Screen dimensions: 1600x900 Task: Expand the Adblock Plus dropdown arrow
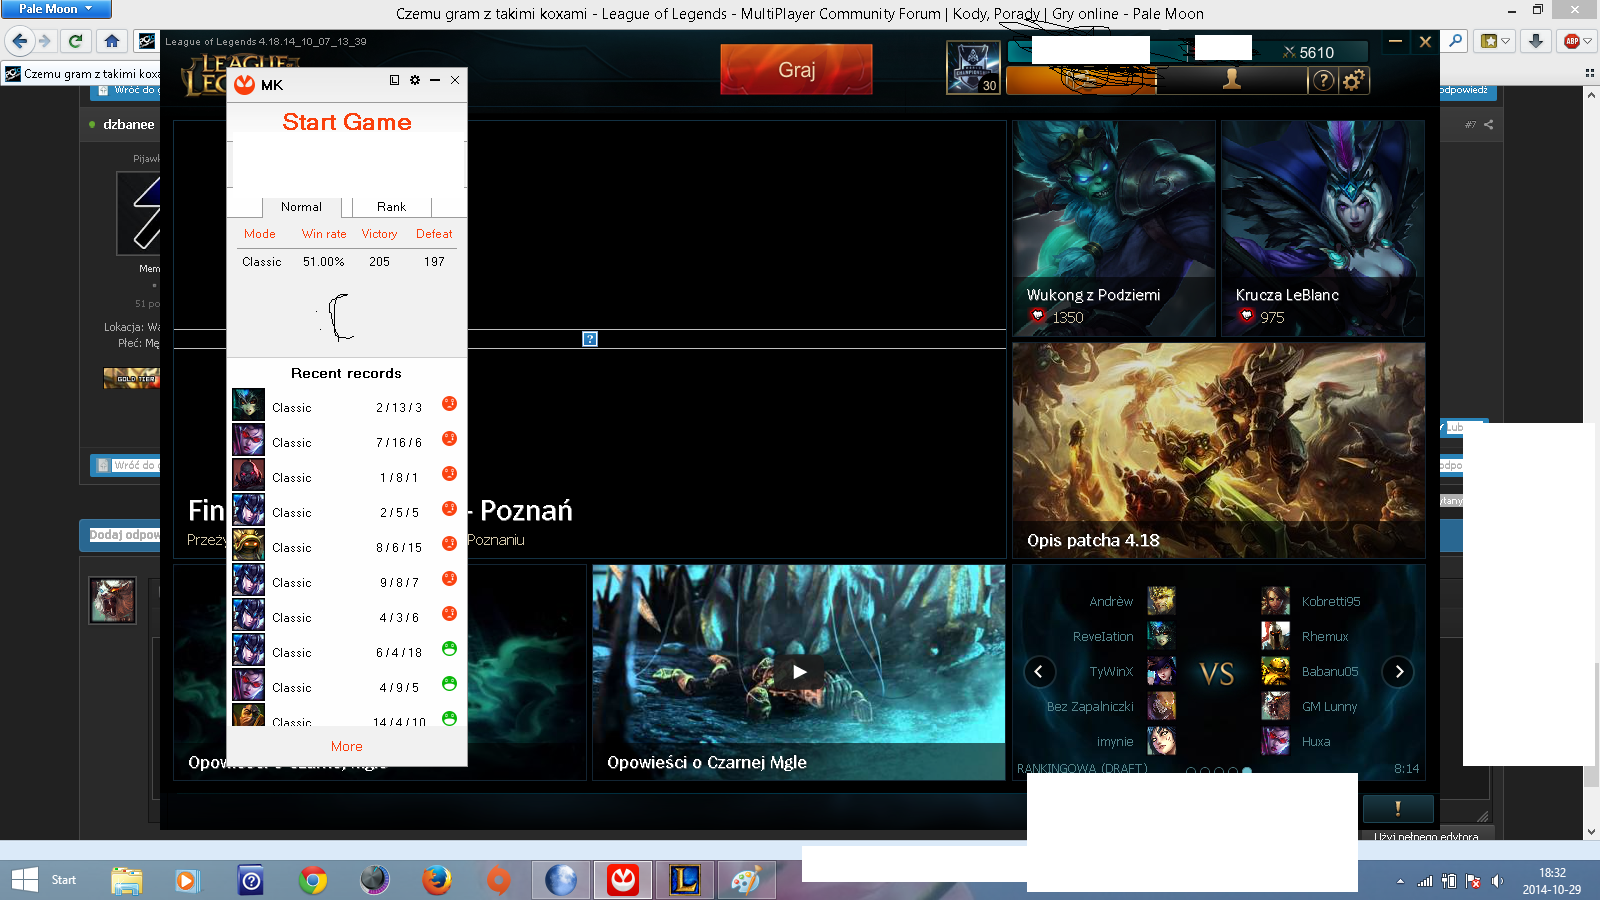(x=1587, y=41)
